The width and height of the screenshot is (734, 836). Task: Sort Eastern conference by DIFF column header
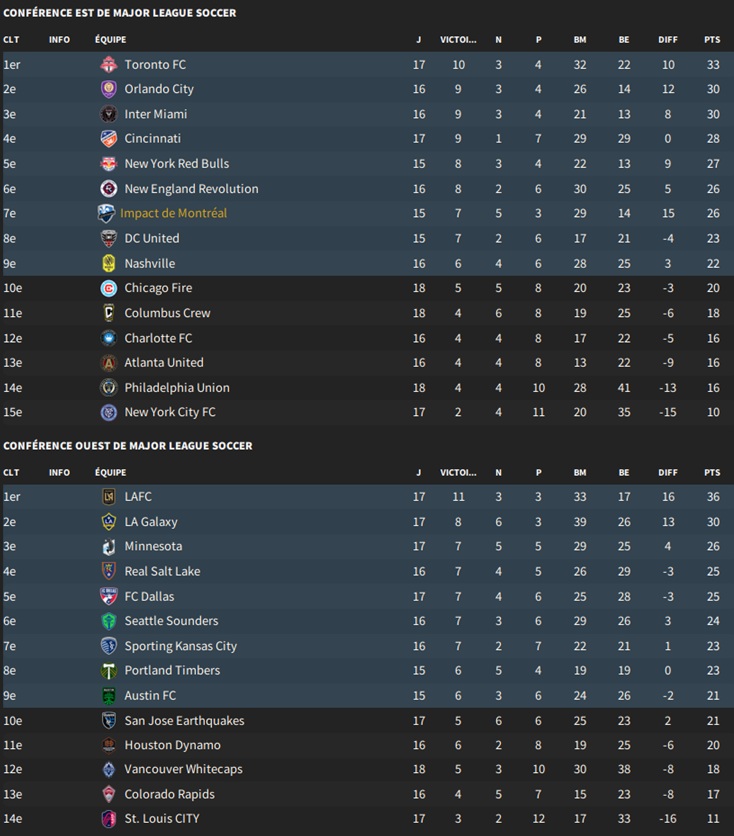(667, 40)
